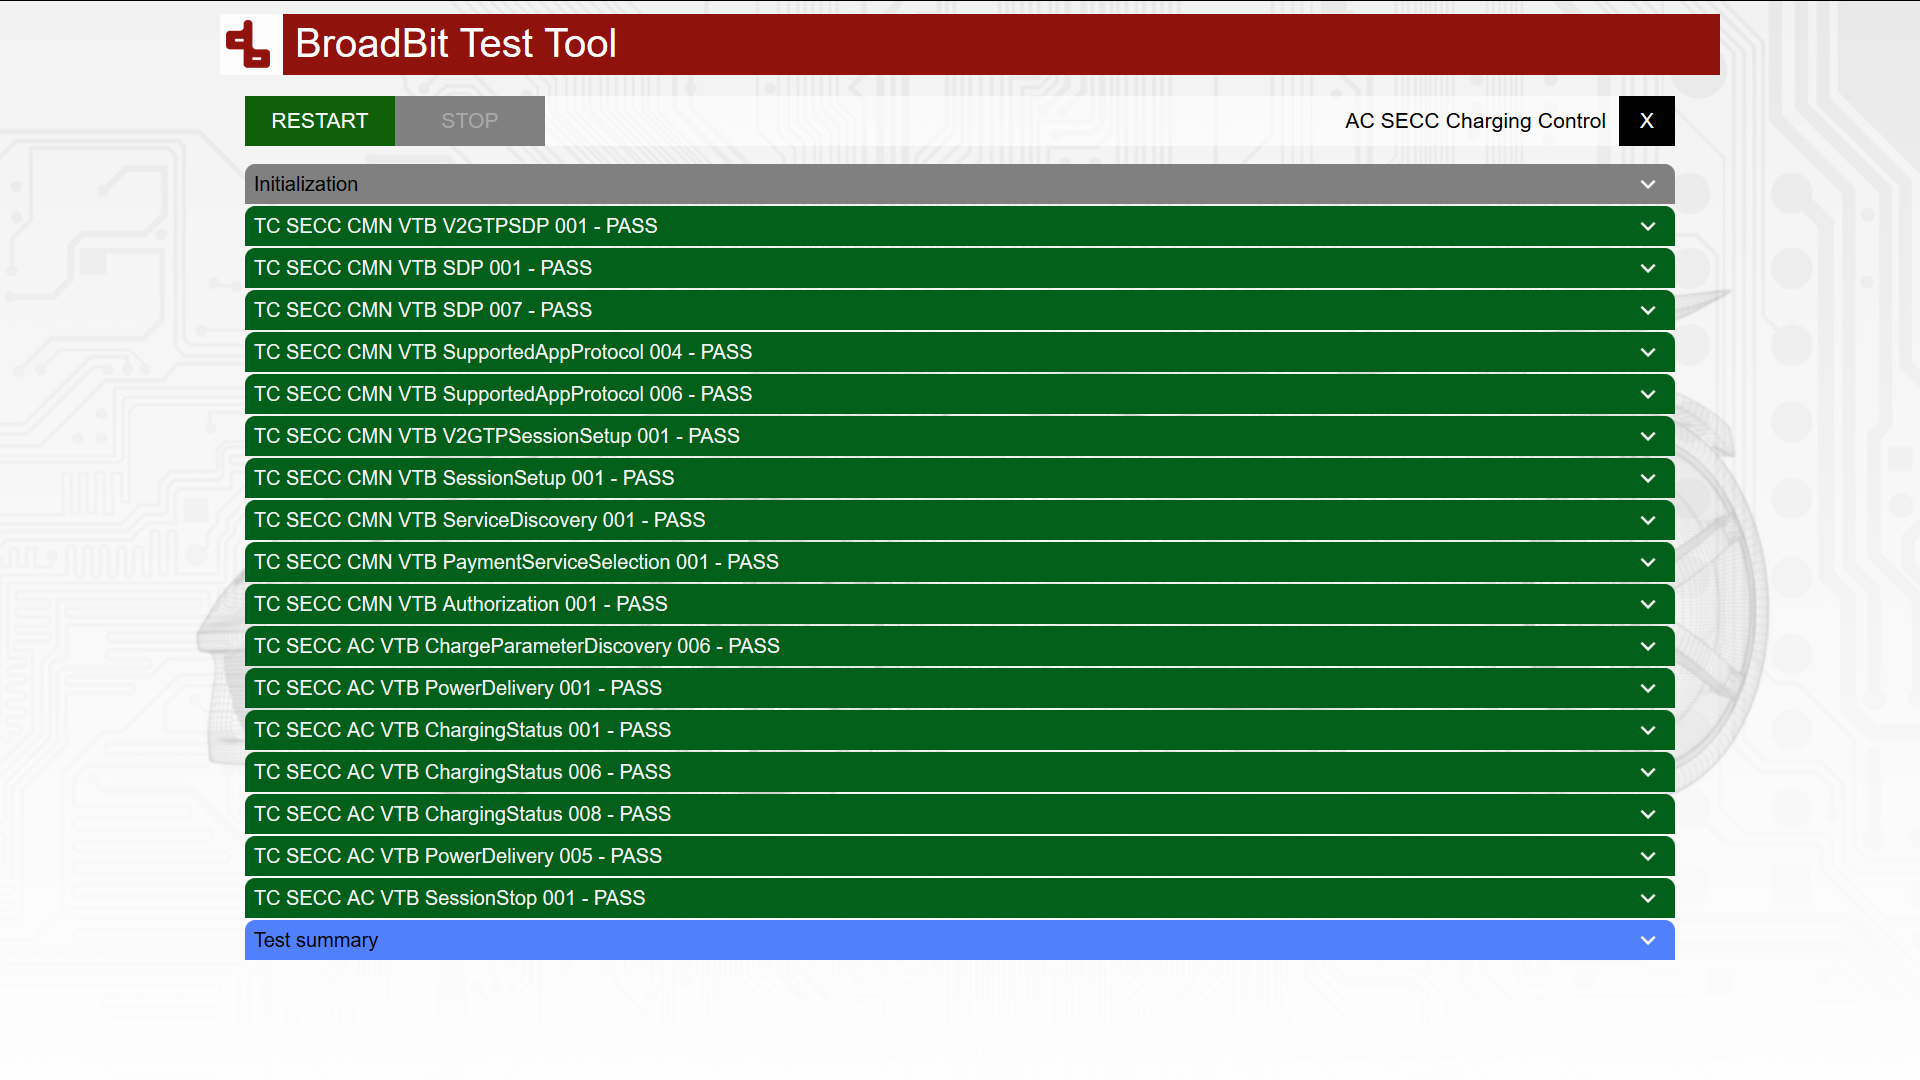
Task: Select 'ChargingStatus 008 - PASS' row text
Action: 462,814
